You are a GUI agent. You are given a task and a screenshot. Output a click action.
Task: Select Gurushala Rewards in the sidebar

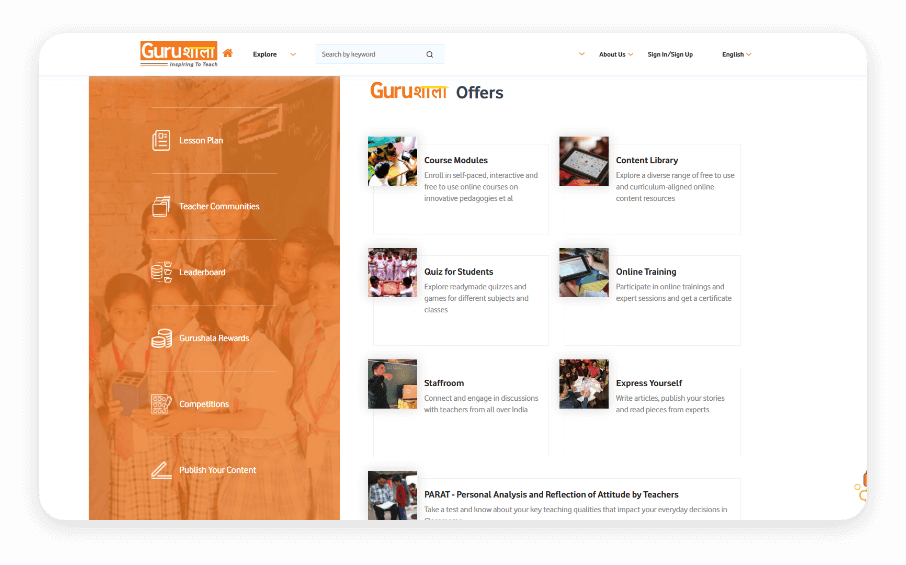point(214,338)
